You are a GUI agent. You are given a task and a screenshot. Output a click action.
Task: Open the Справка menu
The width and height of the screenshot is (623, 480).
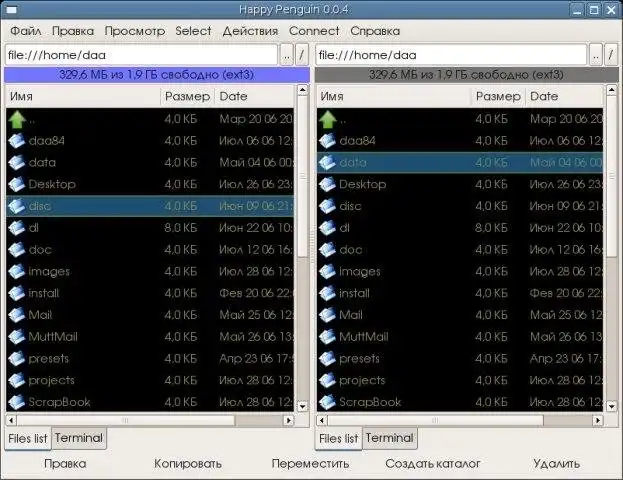pyautogui.click(x=375, y=31)
